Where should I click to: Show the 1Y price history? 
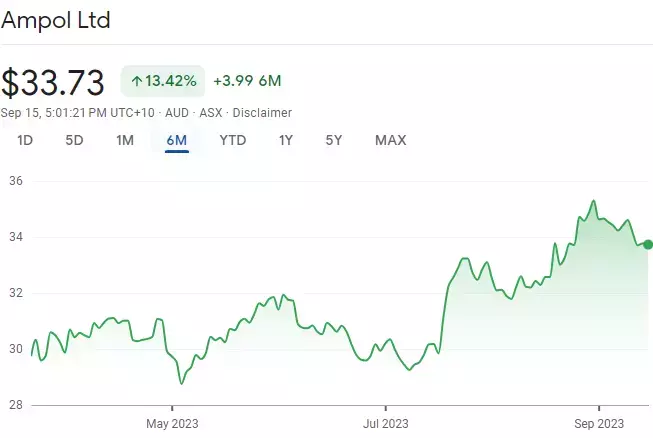pyautogui.click(x=286, y=140)
